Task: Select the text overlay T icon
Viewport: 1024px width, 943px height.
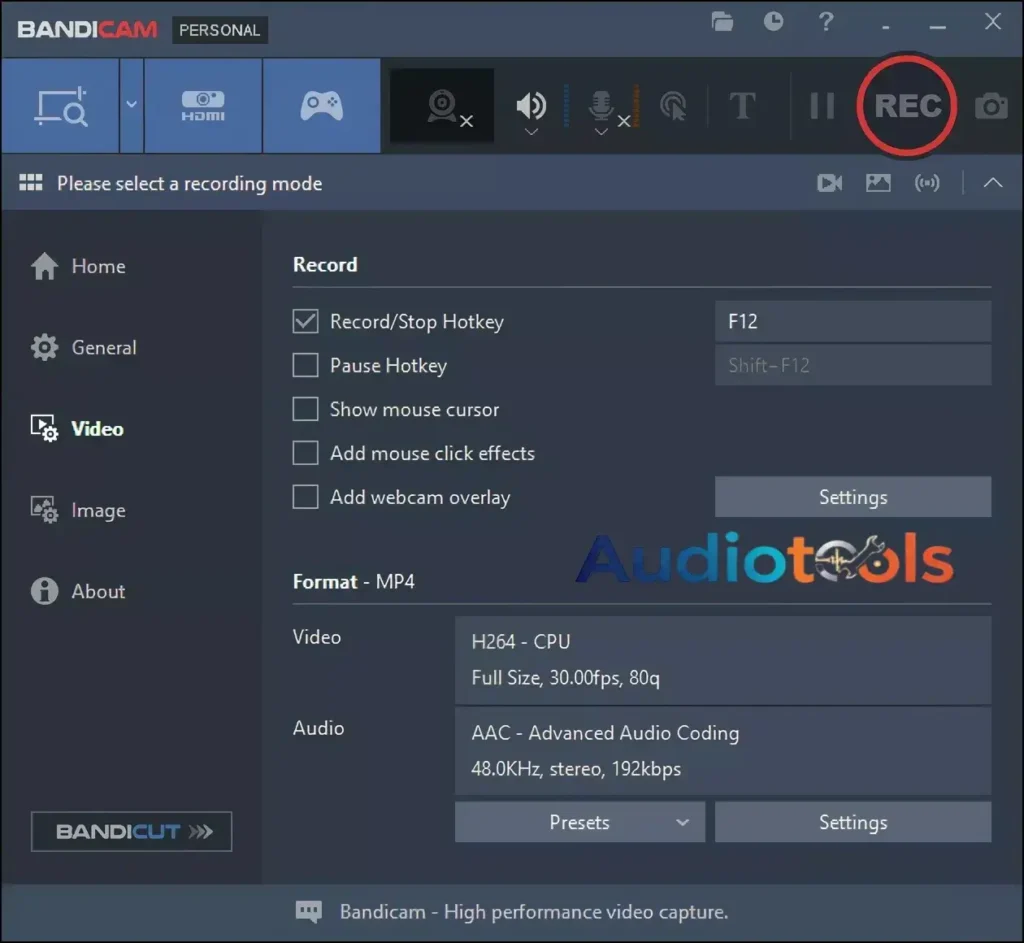Action: [x=742, y=105]
